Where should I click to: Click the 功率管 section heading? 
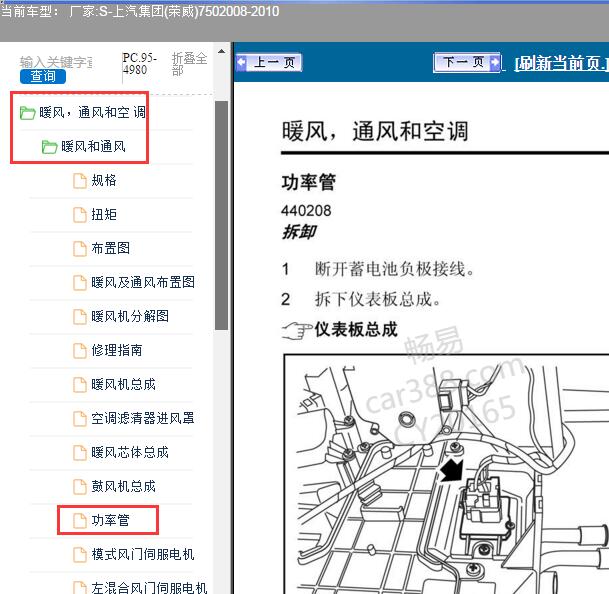pos(309,182)
